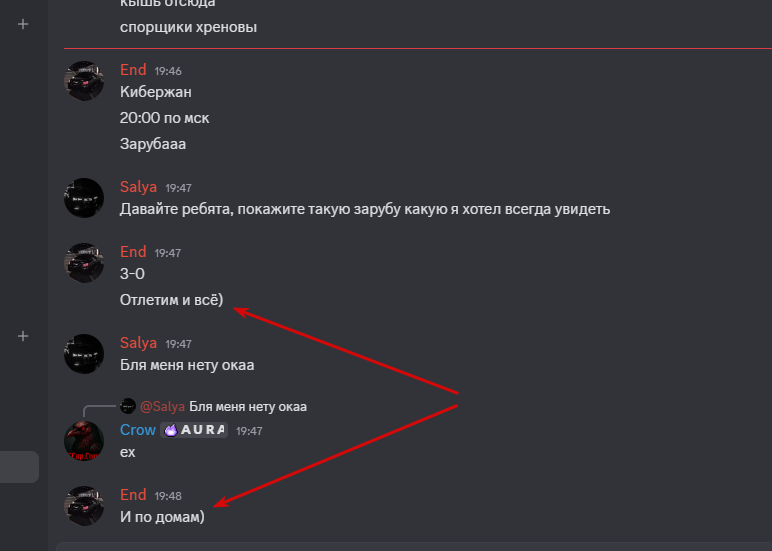The width and height of the screenshot is (772, 551).
Task: Click the message Отлетим и всё)
Action: coord(171,300)
